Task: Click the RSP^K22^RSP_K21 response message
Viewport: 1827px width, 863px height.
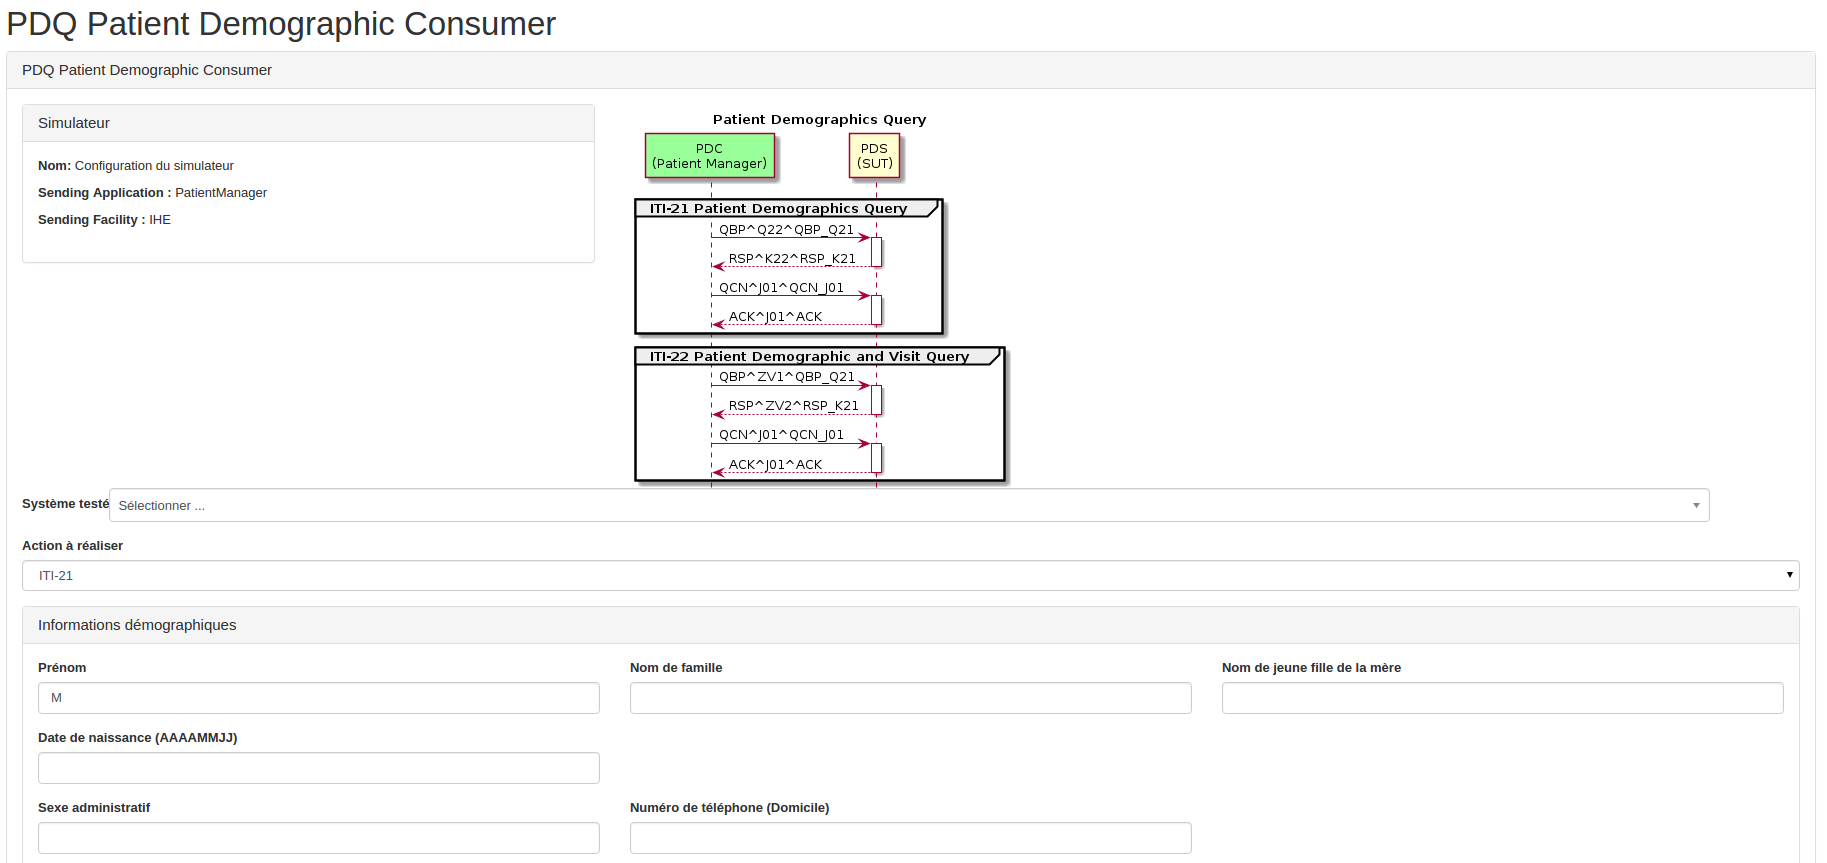Action: [791, 259]
